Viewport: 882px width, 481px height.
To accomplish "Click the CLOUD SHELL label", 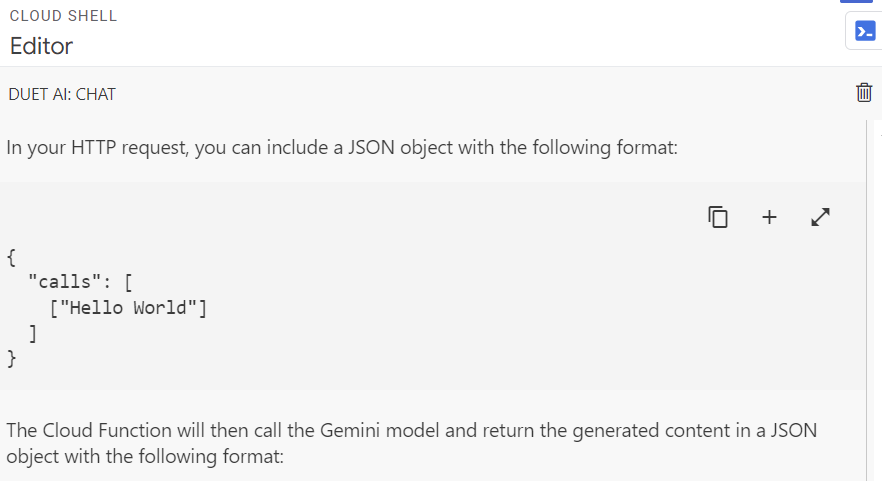I will (63, 17).
